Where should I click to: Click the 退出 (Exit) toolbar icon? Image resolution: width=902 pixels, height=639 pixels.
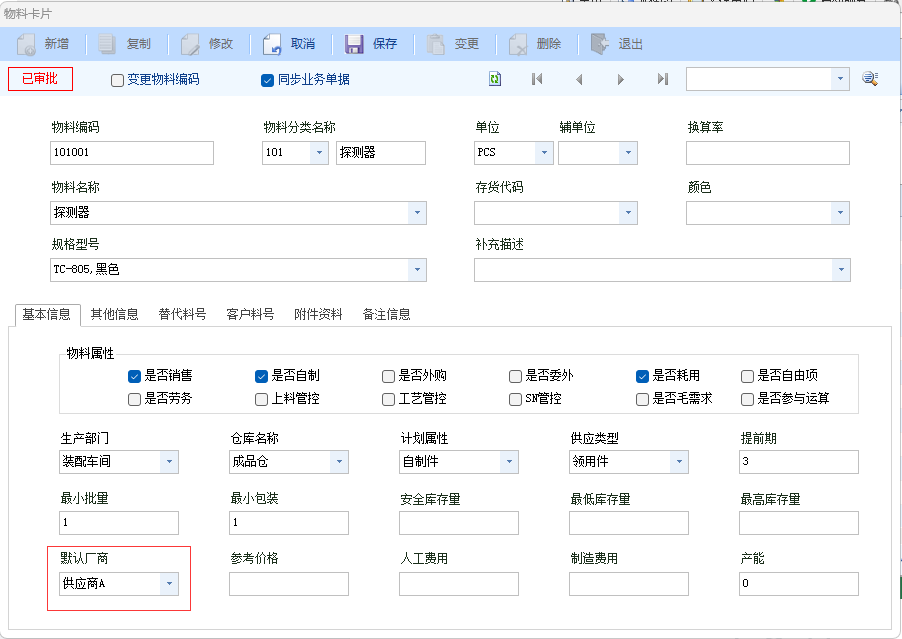599,44
